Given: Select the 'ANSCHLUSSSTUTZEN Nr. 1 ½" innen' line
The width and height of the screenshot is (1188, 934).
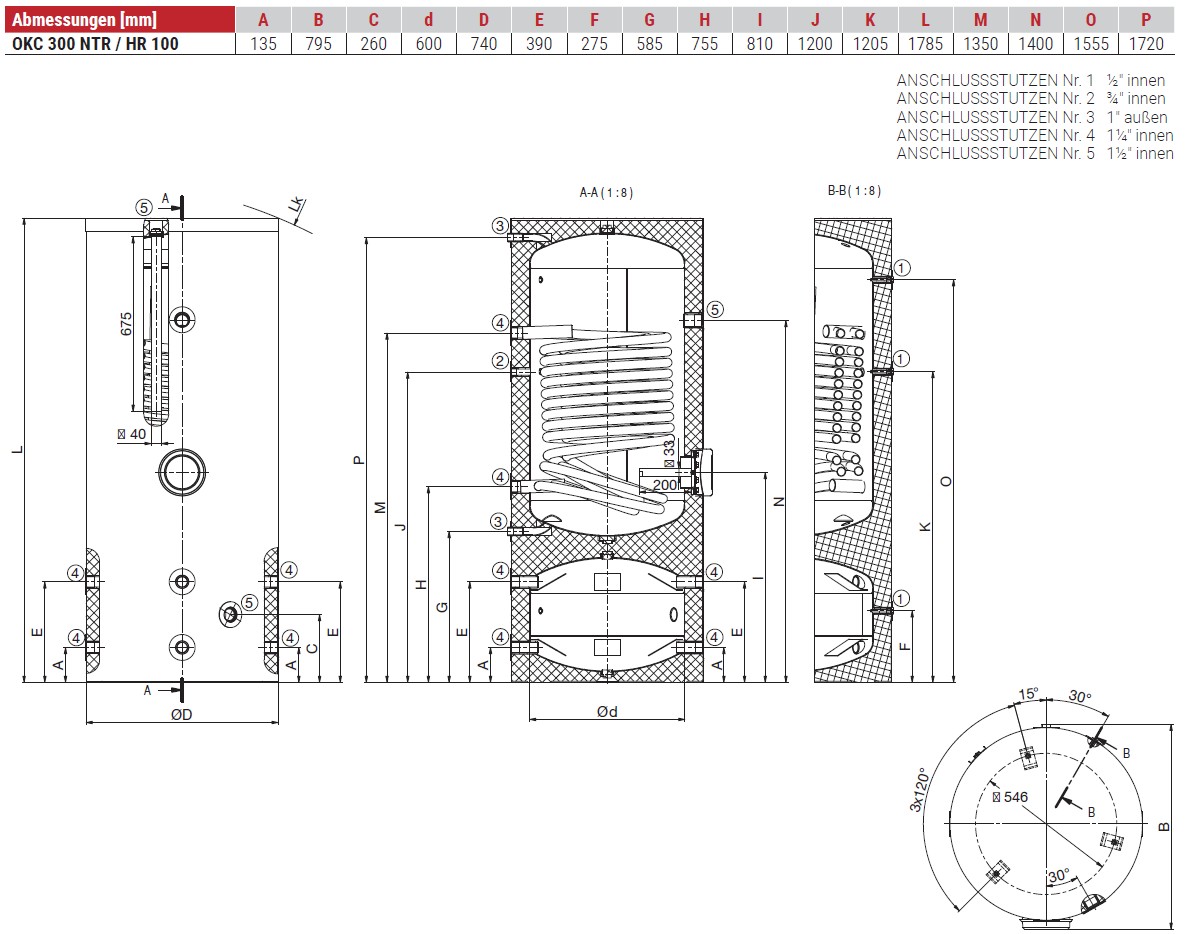Looking at the screenshot, I should click(1030, 80).
